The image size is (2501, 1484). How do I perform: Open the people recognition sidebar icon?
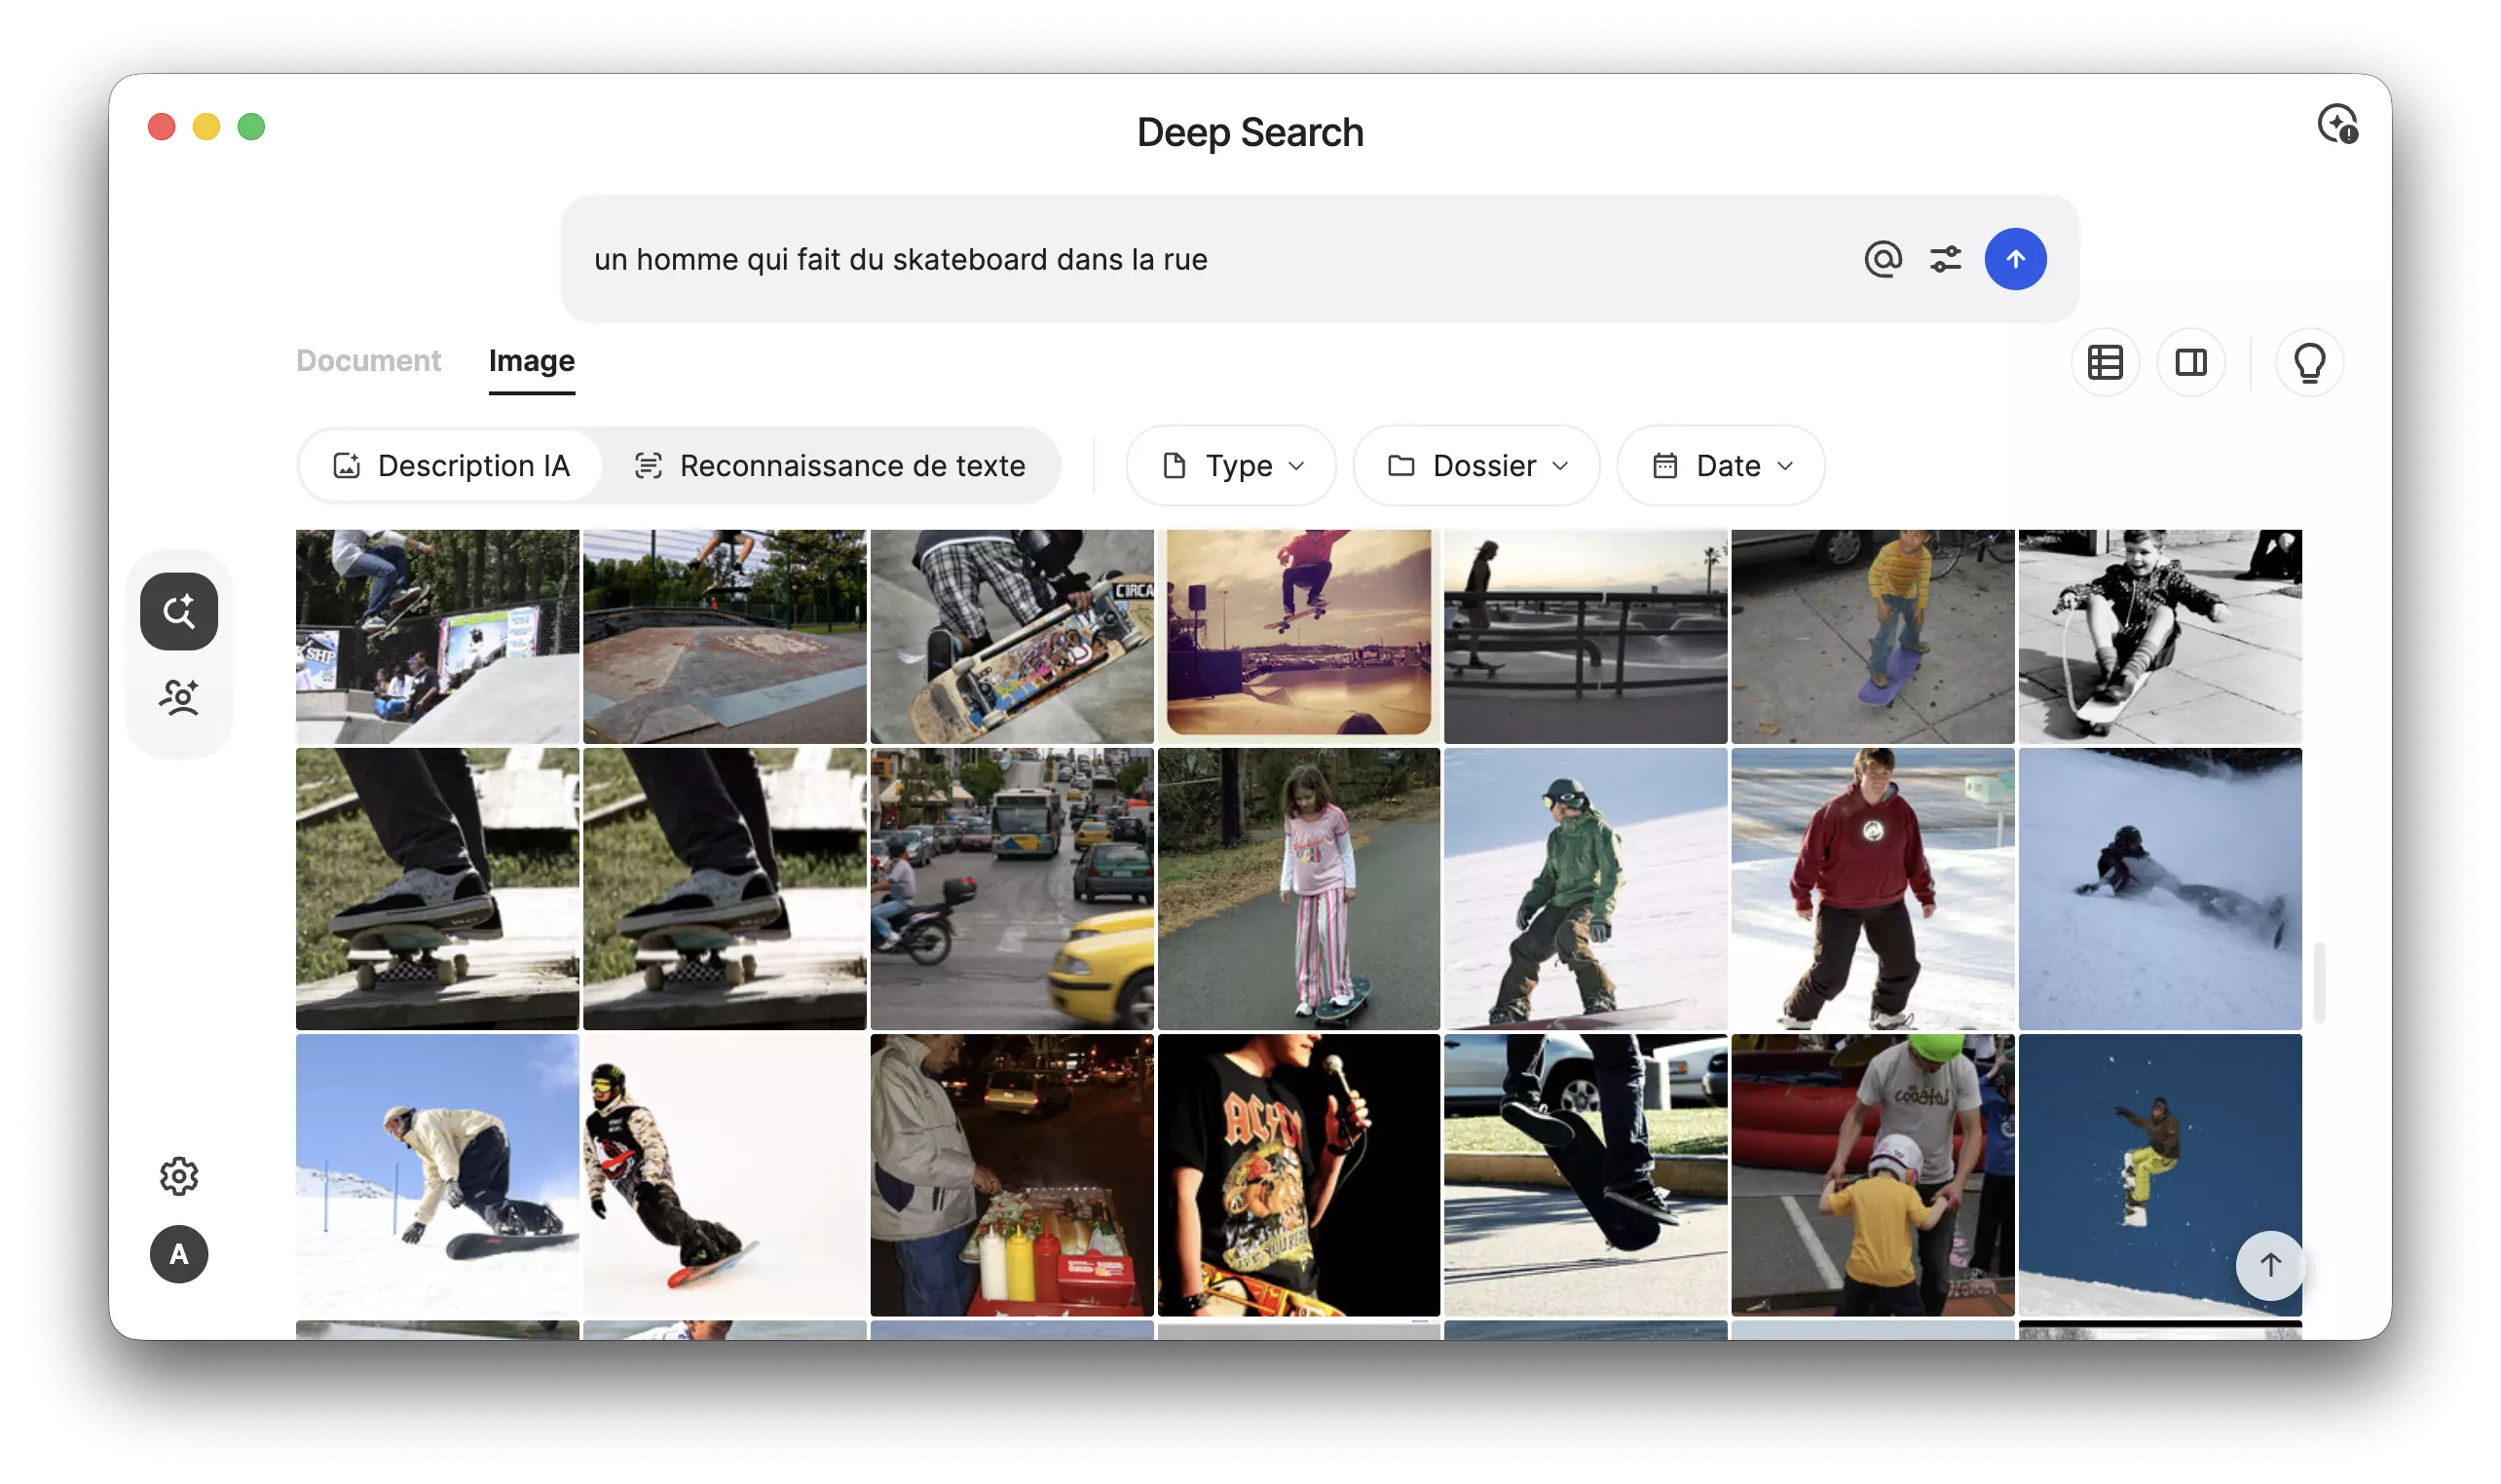tap(179, 697)
